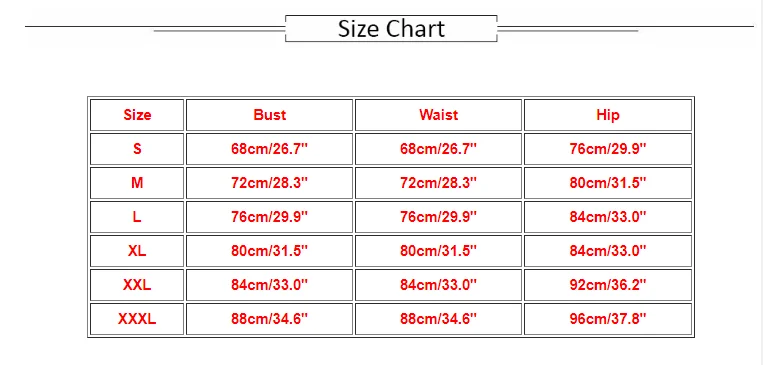Choose the XXL size row label

pyautogui.click(x=137, y=285)
